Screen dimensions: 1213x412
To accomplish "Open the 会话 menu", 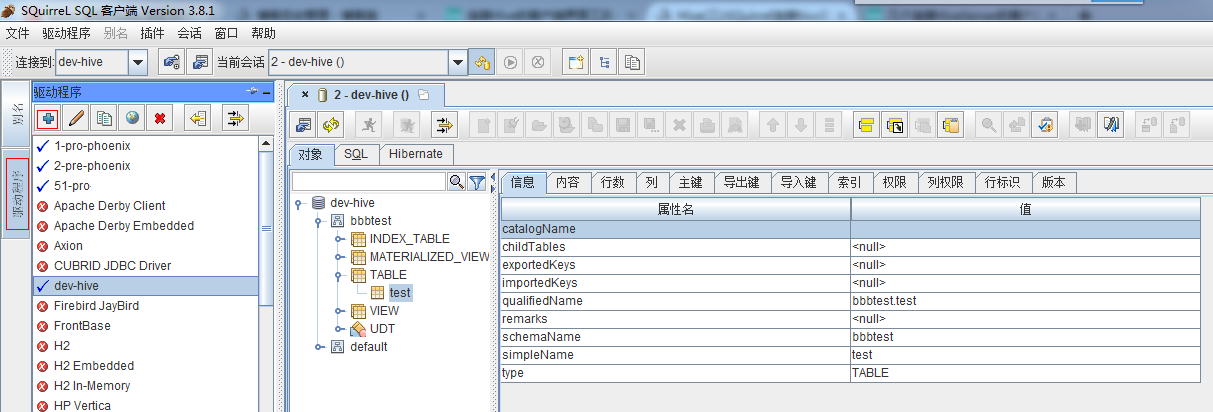I will 189,33.
